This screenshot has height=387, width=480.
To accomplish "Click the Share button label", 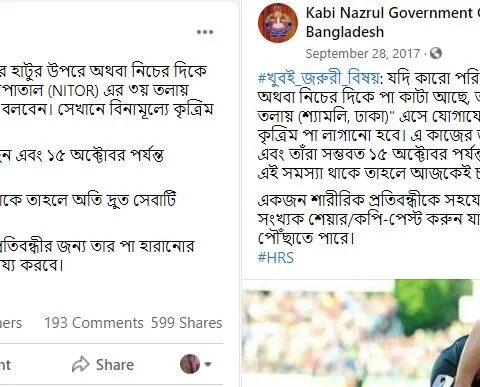I will click(115, 364).
